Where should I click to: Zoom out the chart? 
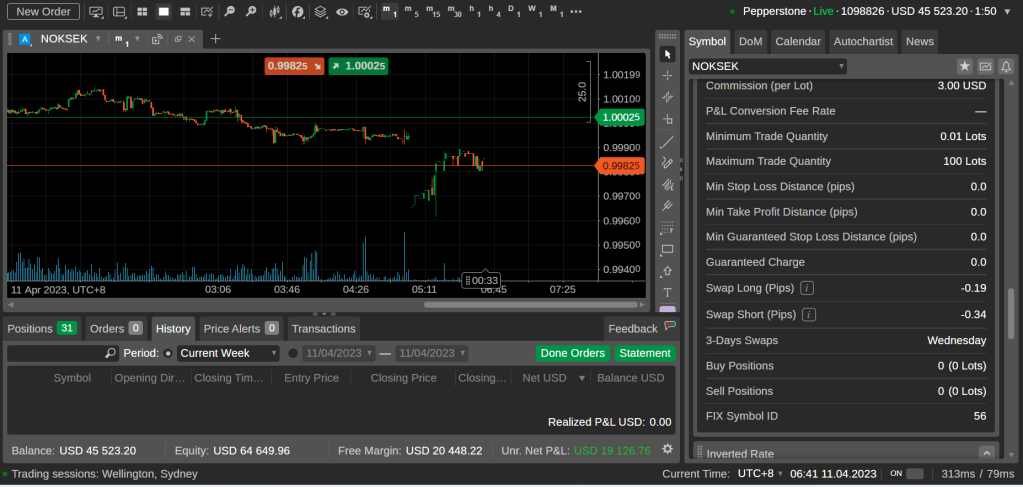click(x=230, y=11)
